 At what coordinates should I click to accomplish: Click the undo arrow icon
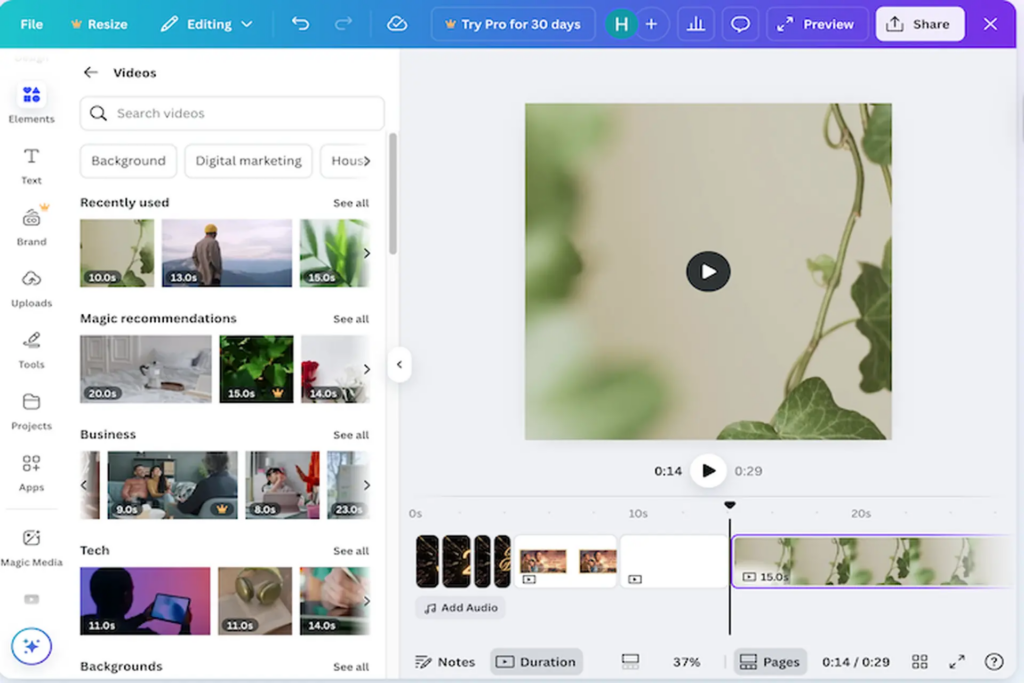(x=300, y=24)
